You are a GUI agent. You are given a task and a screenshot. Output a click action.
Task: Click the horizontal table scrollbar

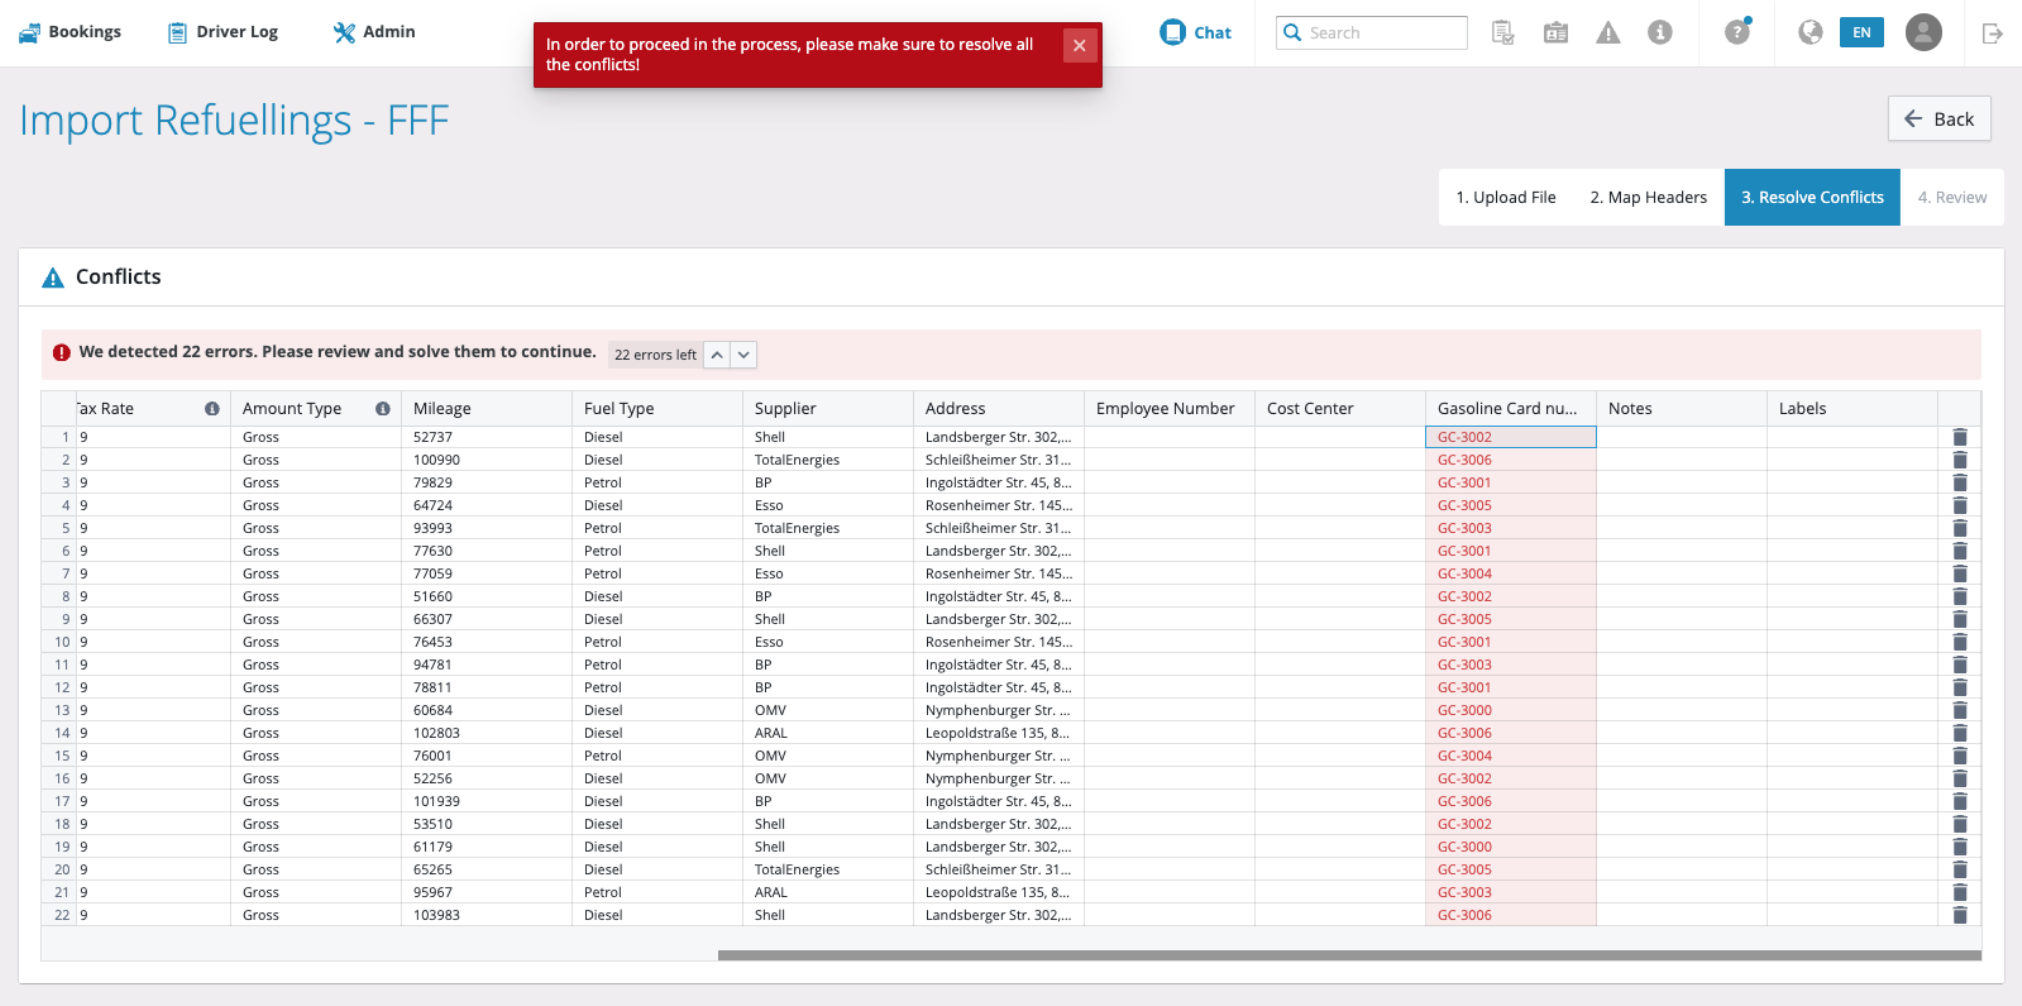1349,956
